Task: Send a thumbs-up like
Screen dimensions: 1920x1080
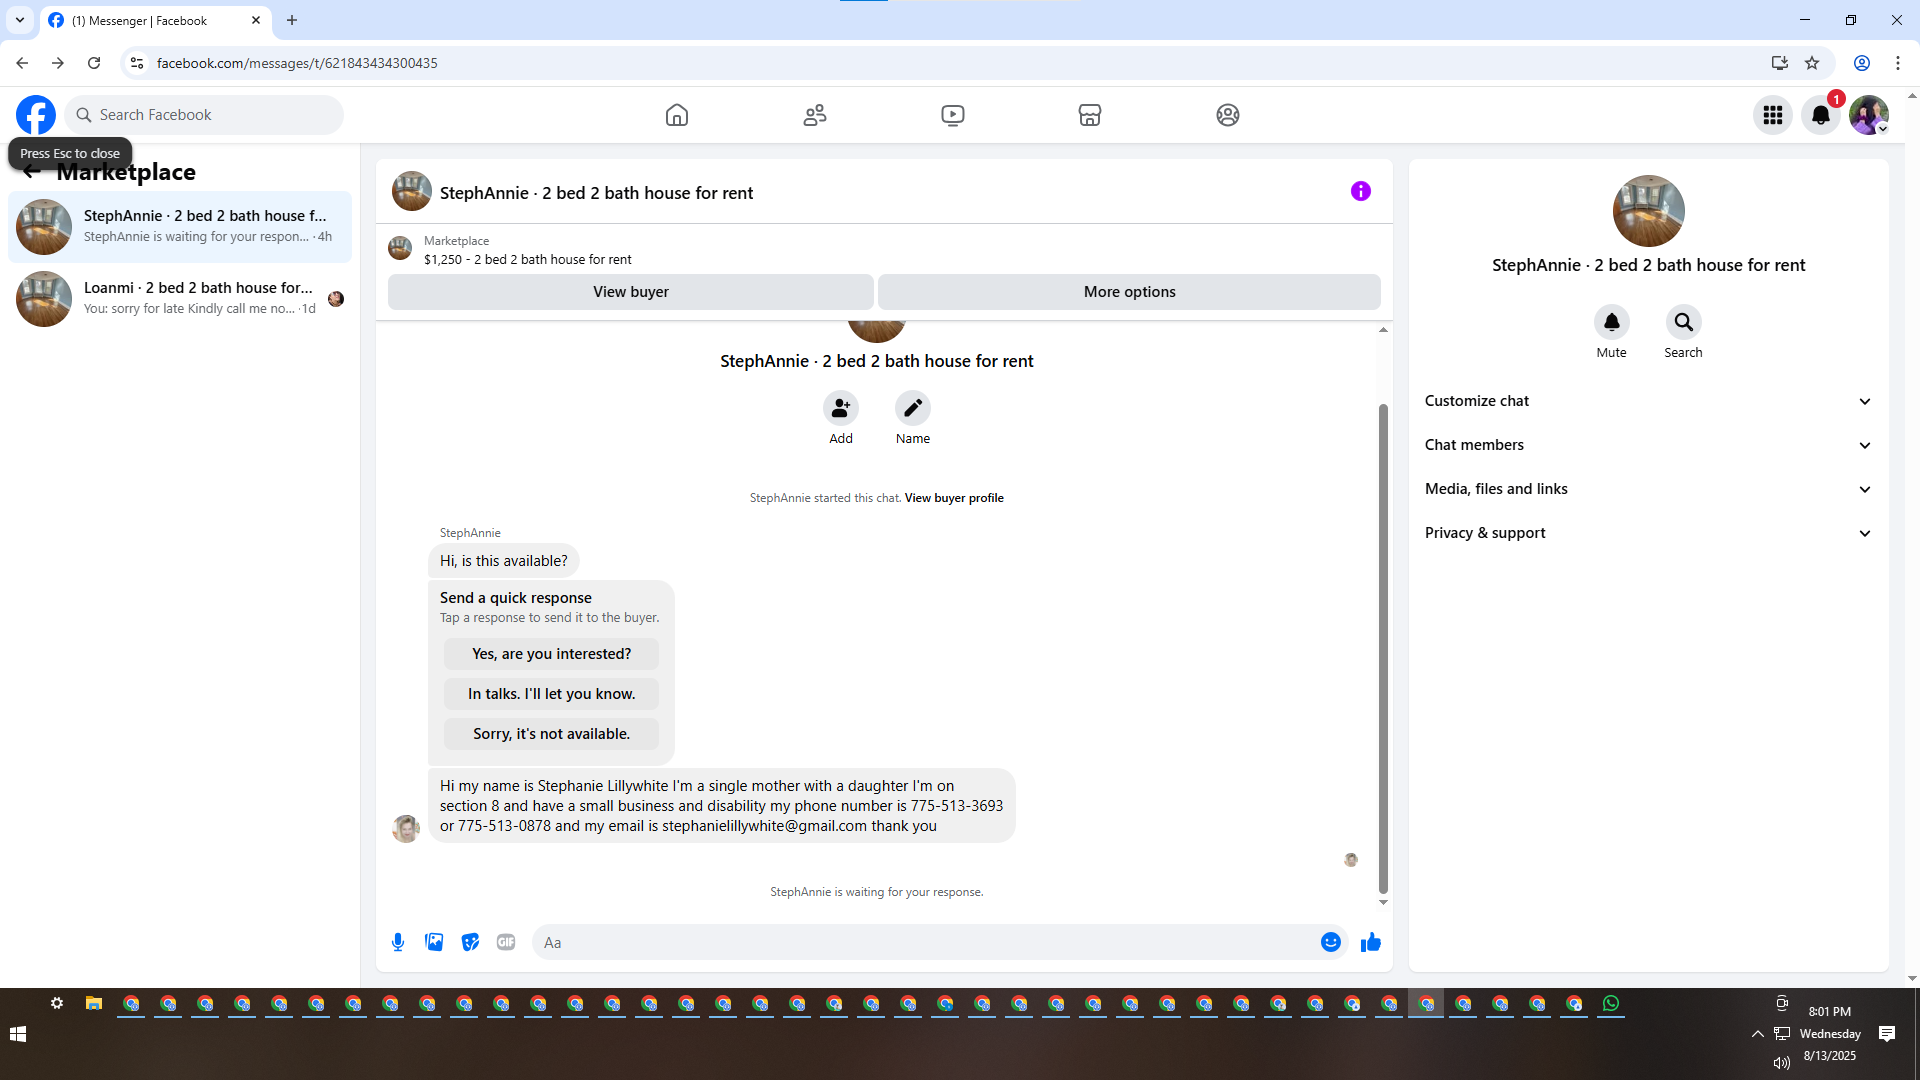Action: coord(1370,942)
